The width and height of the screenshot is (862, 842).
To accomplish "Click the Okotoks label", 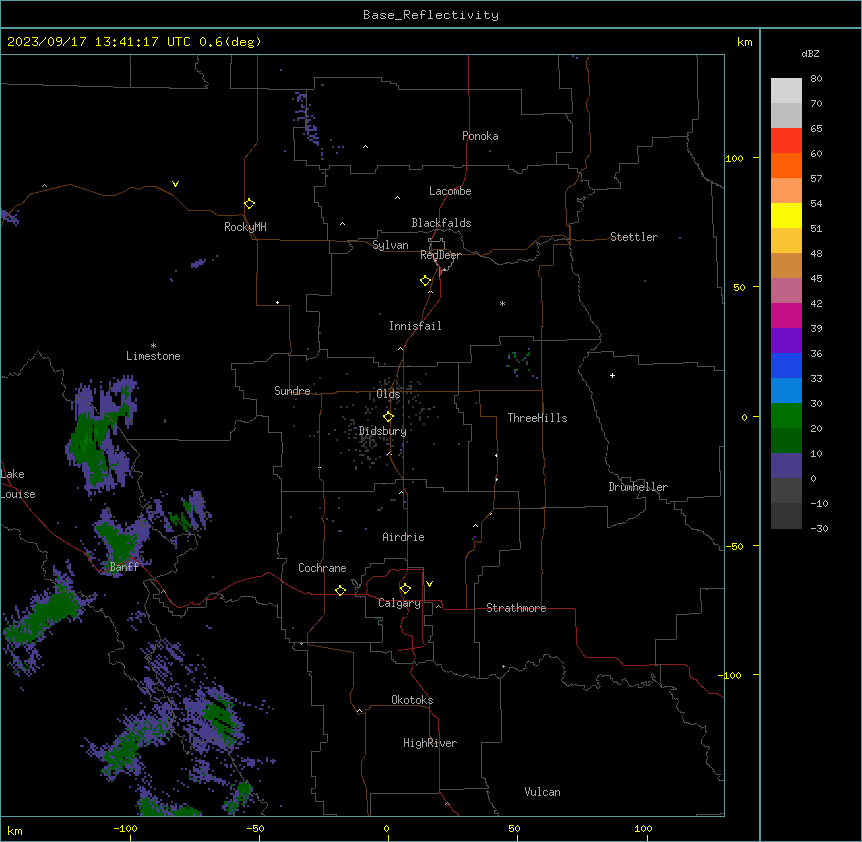I will 412,700.
